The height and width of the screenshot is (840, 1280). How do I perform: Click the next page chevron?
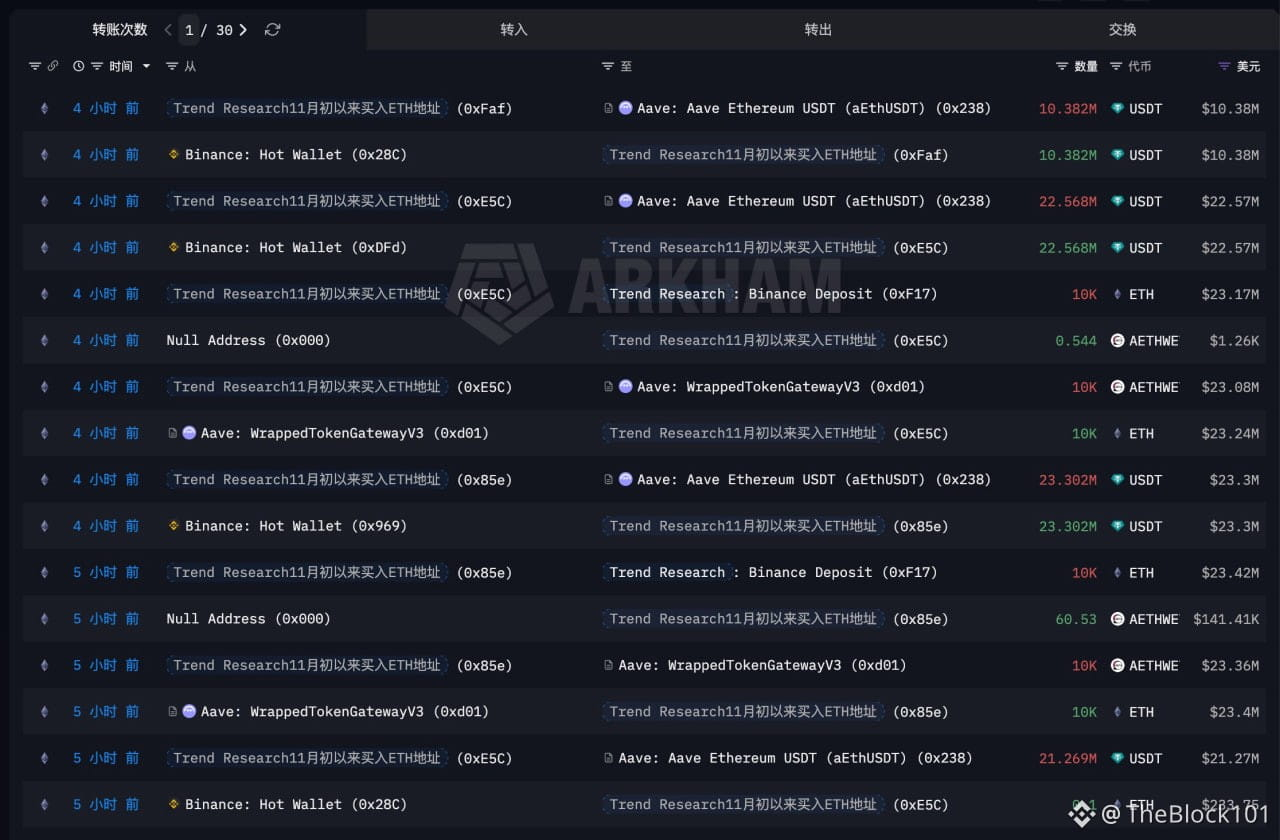245,29
